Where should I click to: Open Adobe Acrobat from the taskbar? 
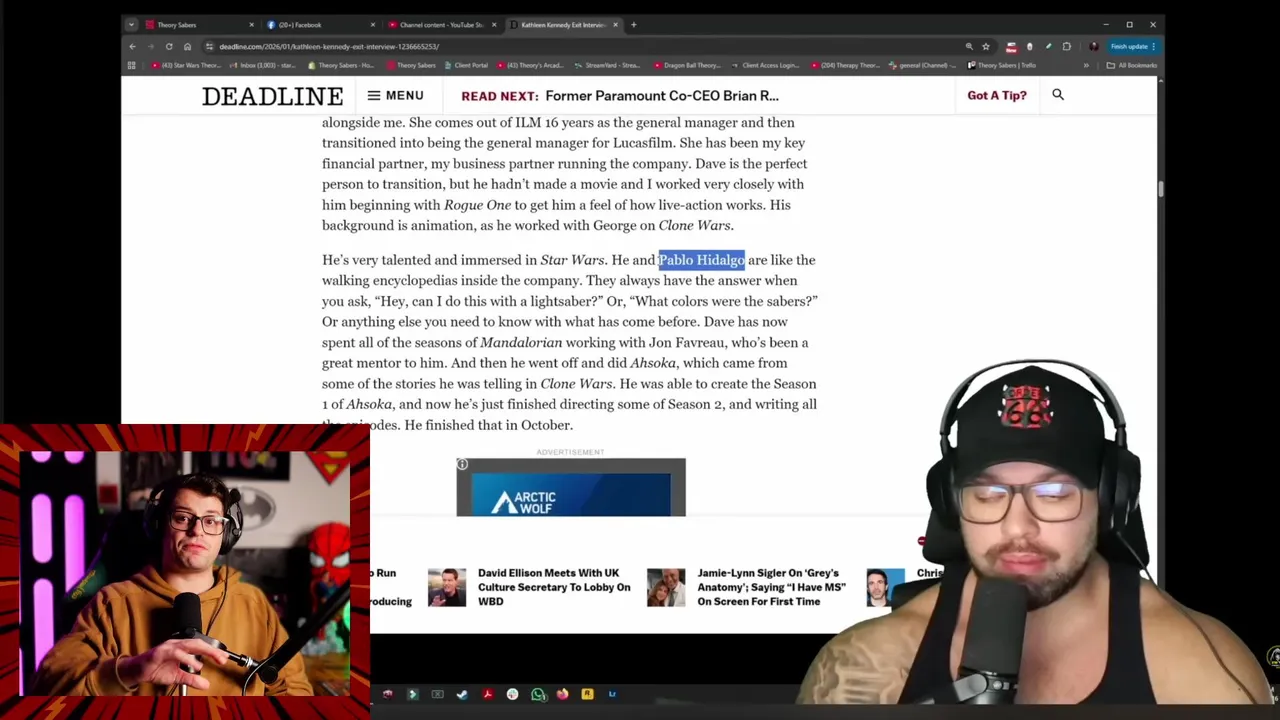click(x=488, y=694)
